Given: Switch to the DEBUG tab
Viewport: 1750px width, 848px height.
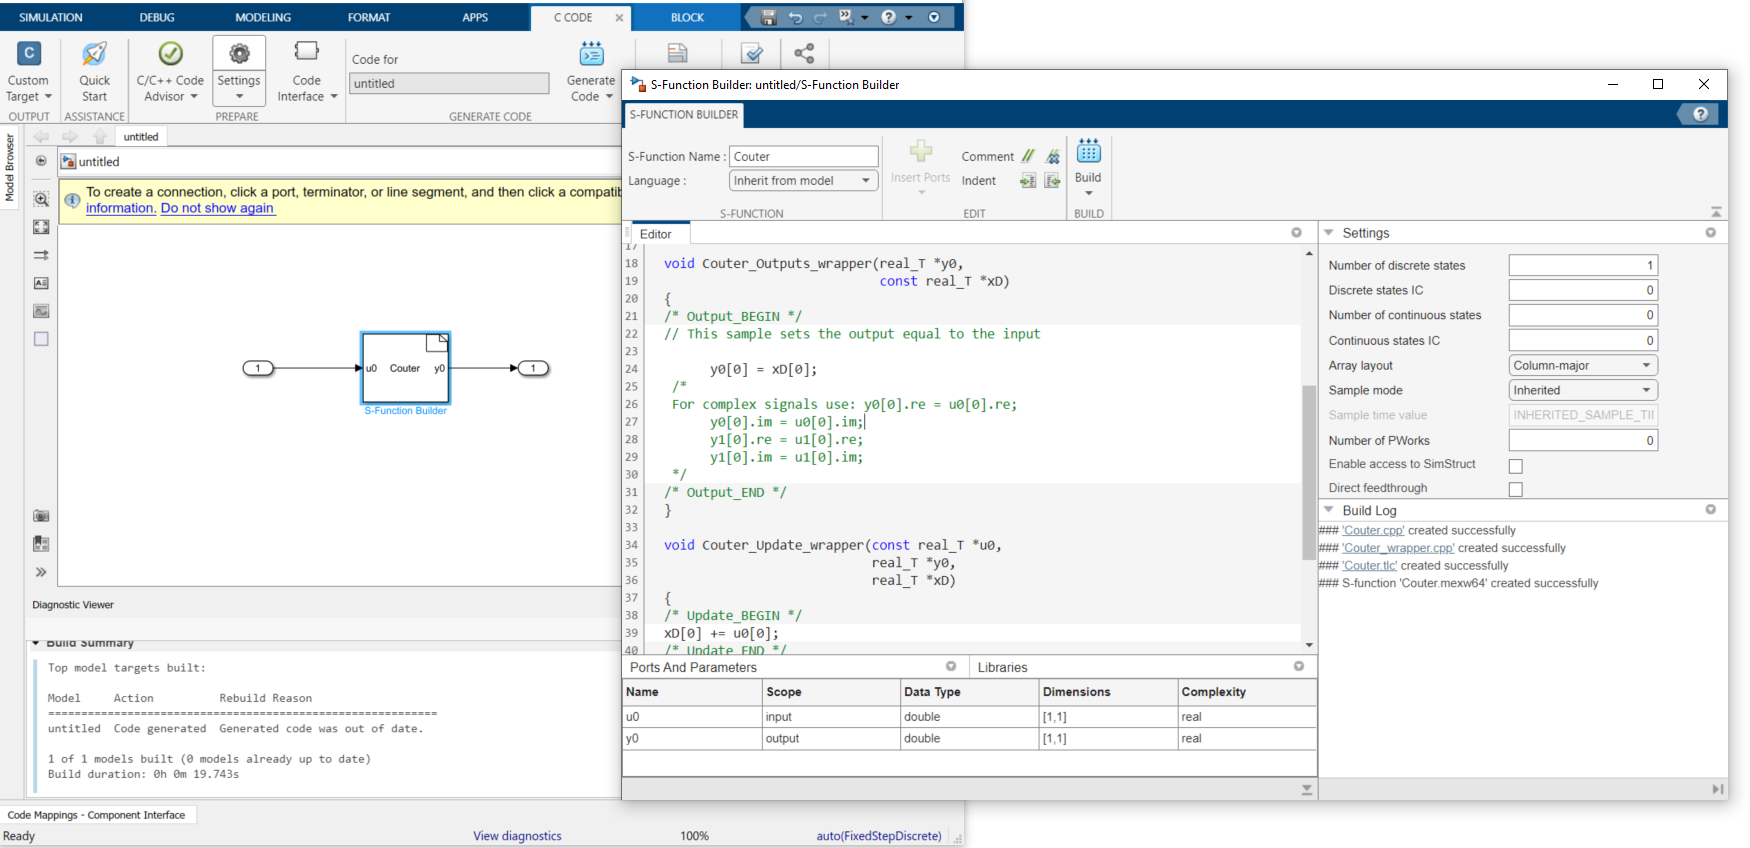Looking at the screenshot, I should pyautogui.click(x=157, y=17).
